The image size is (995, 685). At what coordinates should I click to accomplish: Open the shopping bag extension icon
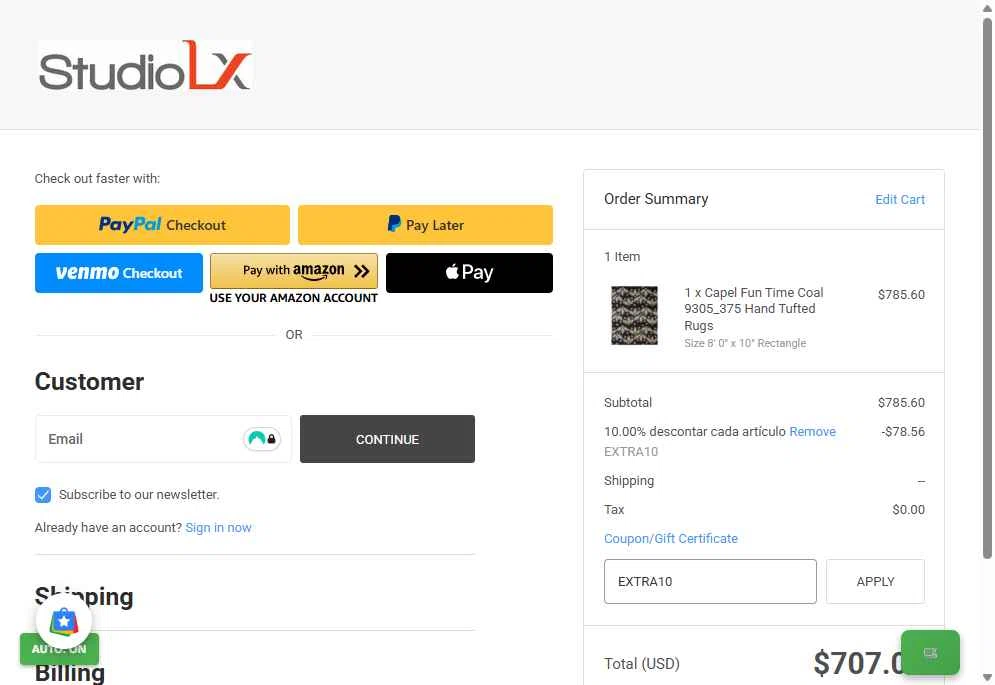coord(64,621)
